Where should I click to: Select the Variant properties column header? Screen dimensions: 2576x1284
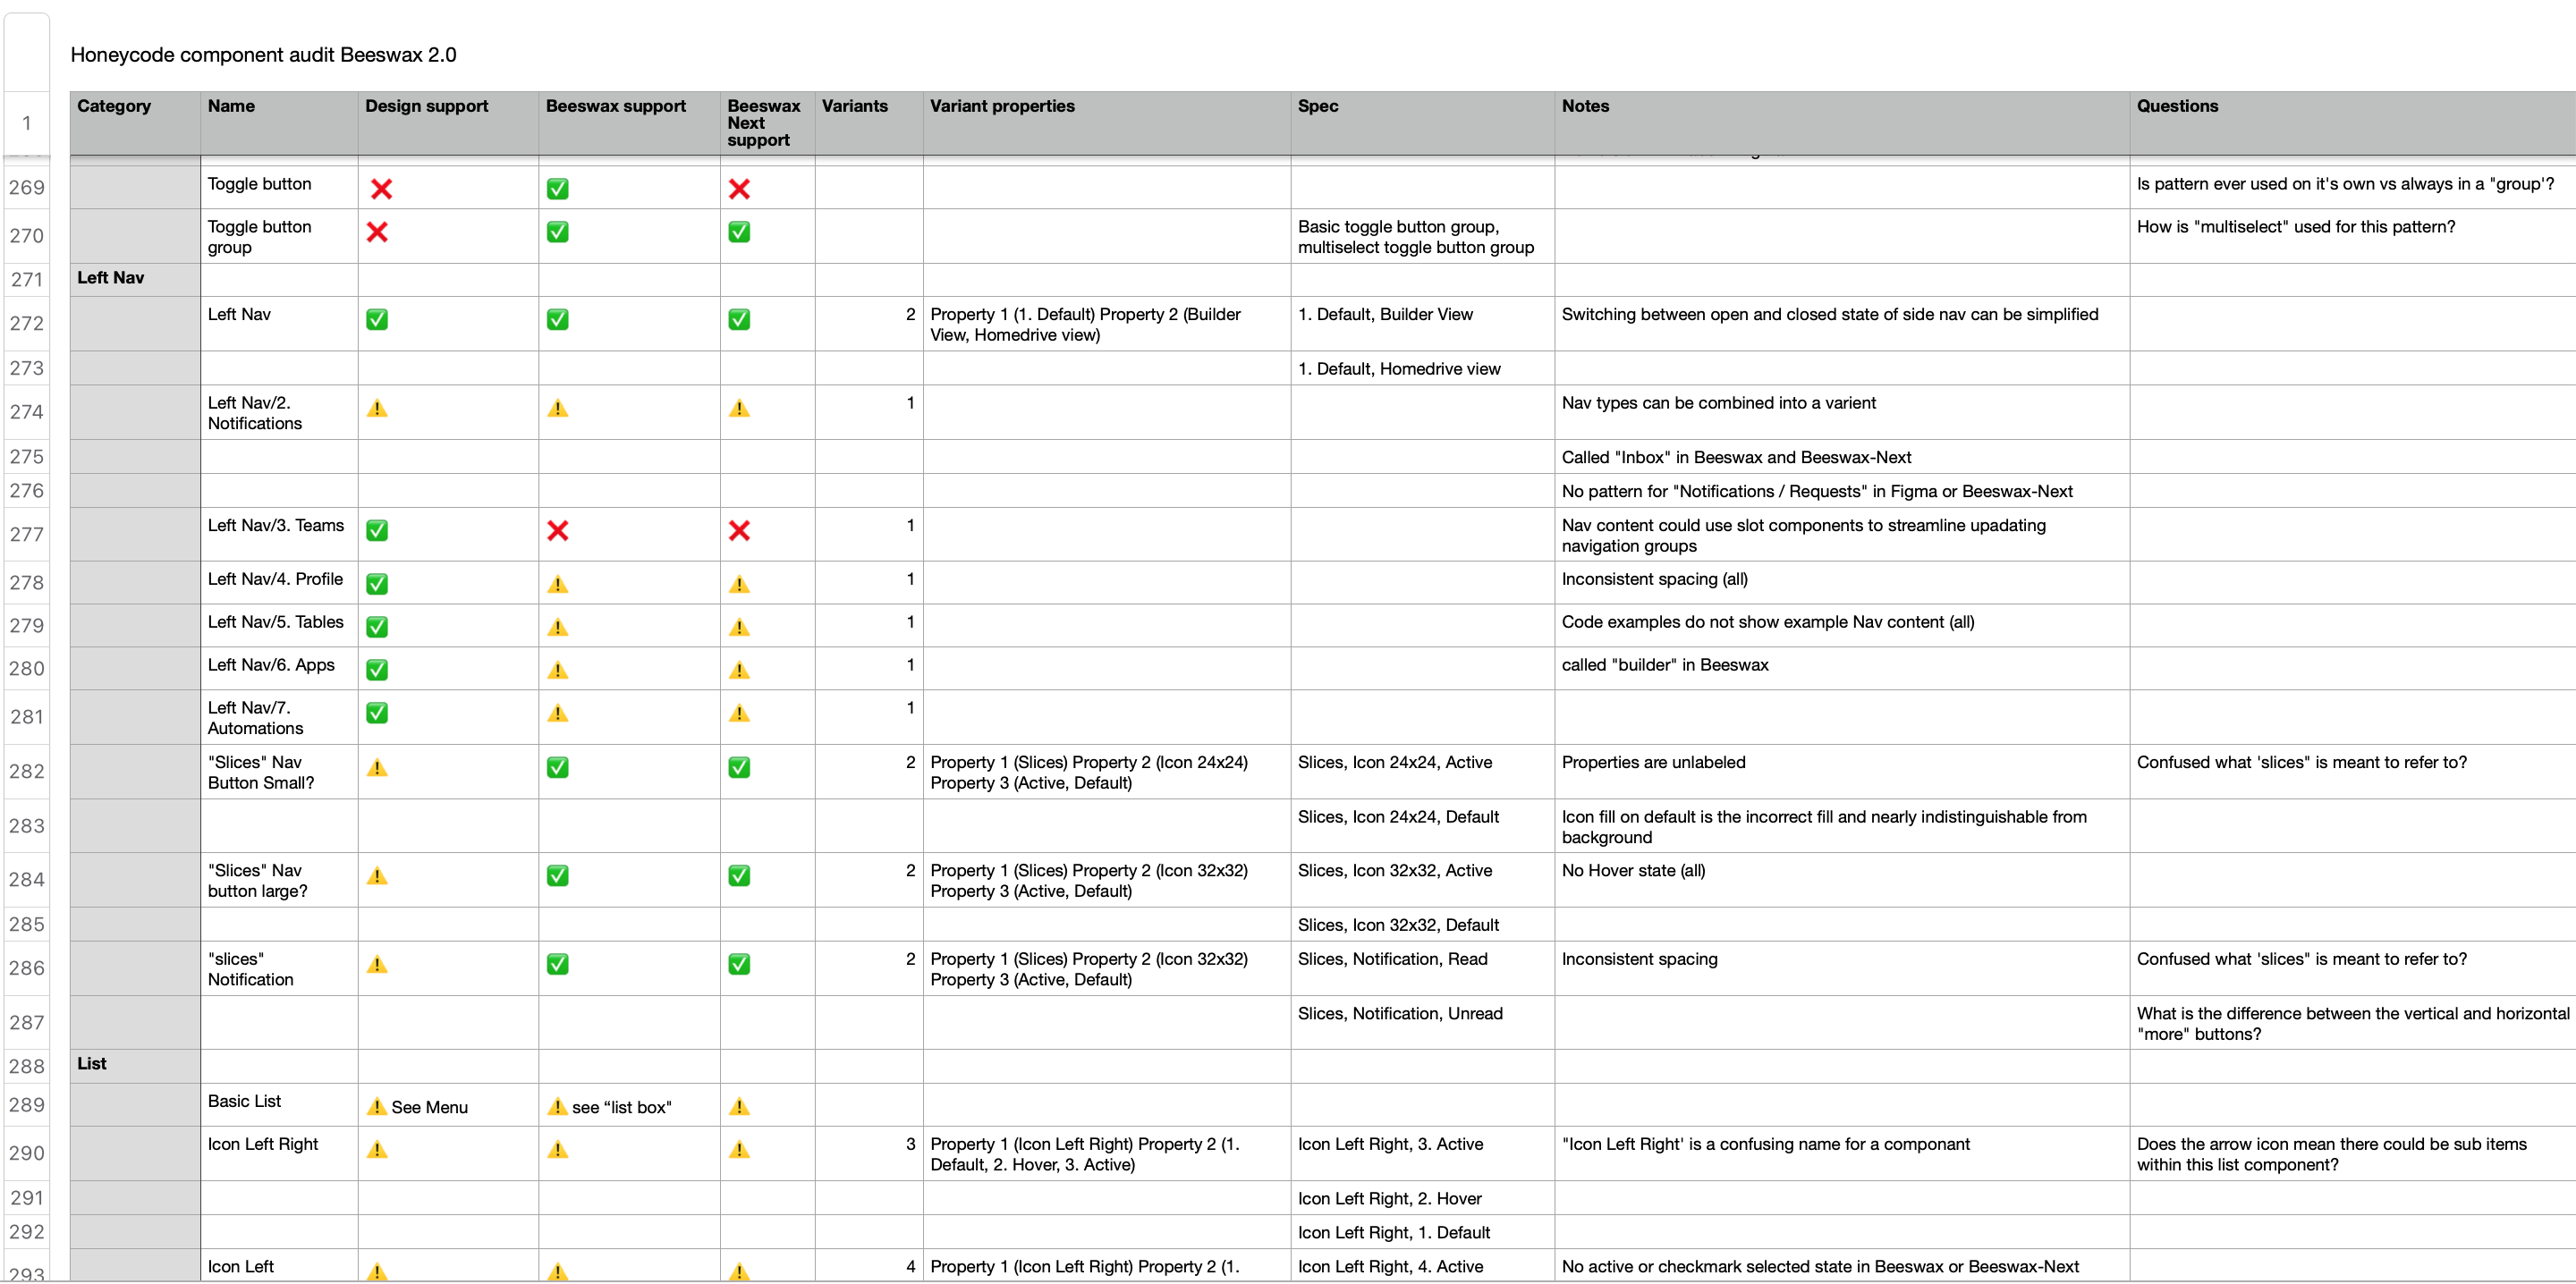click(x=1002, y=106)
